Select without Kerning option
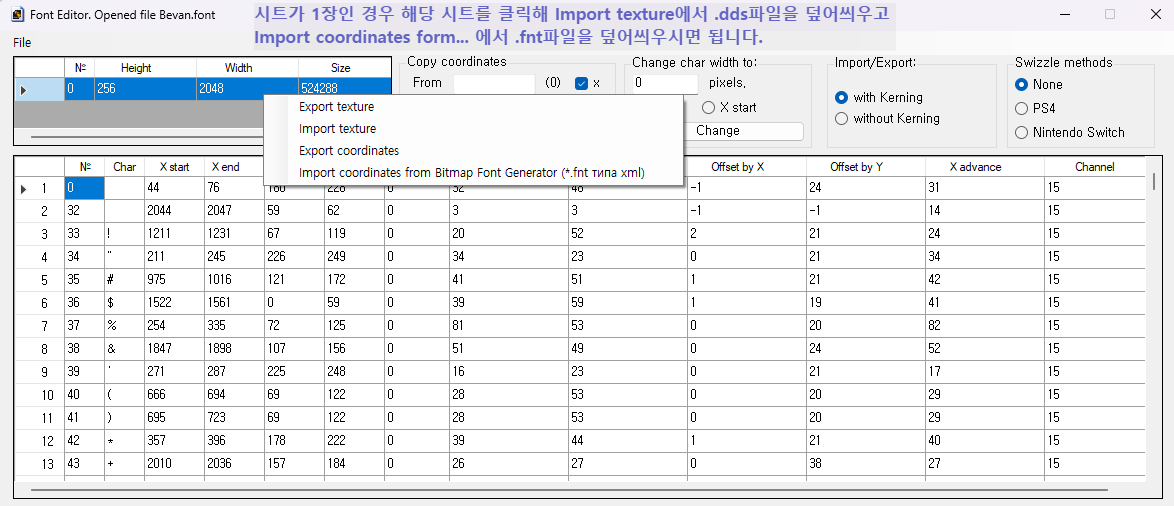 842,118
